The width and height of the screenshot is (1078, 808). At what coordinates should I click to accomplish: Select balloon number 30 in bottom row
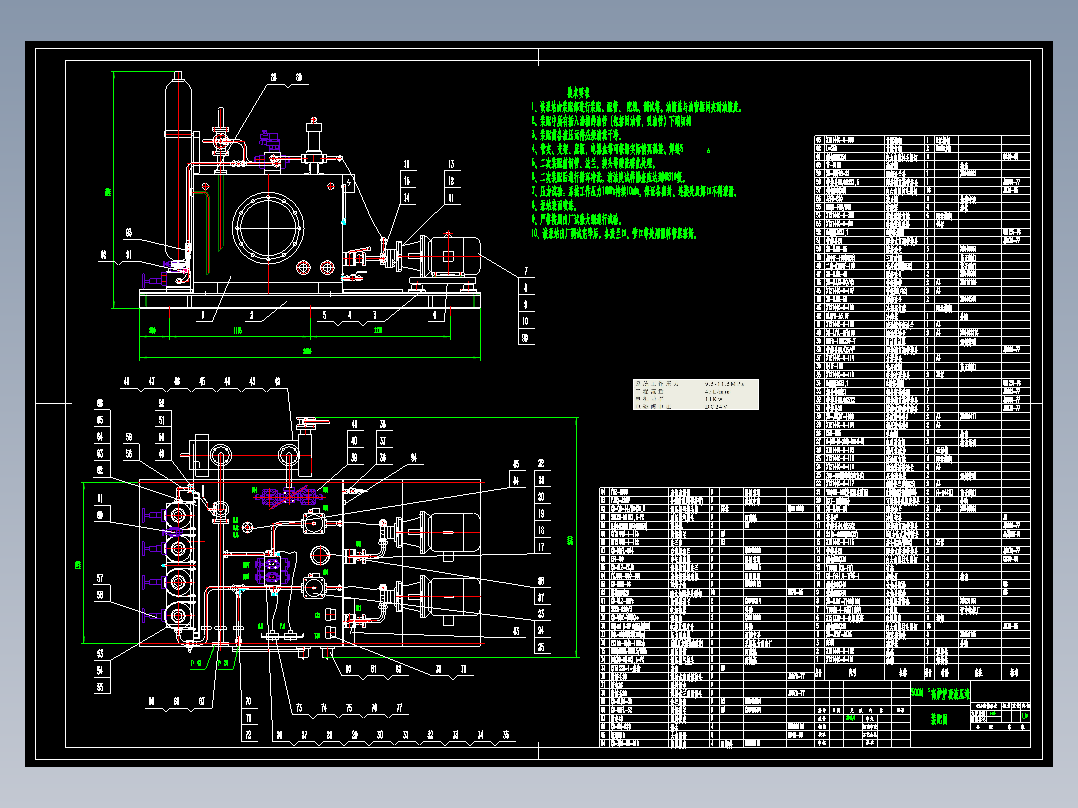[380, 735]
